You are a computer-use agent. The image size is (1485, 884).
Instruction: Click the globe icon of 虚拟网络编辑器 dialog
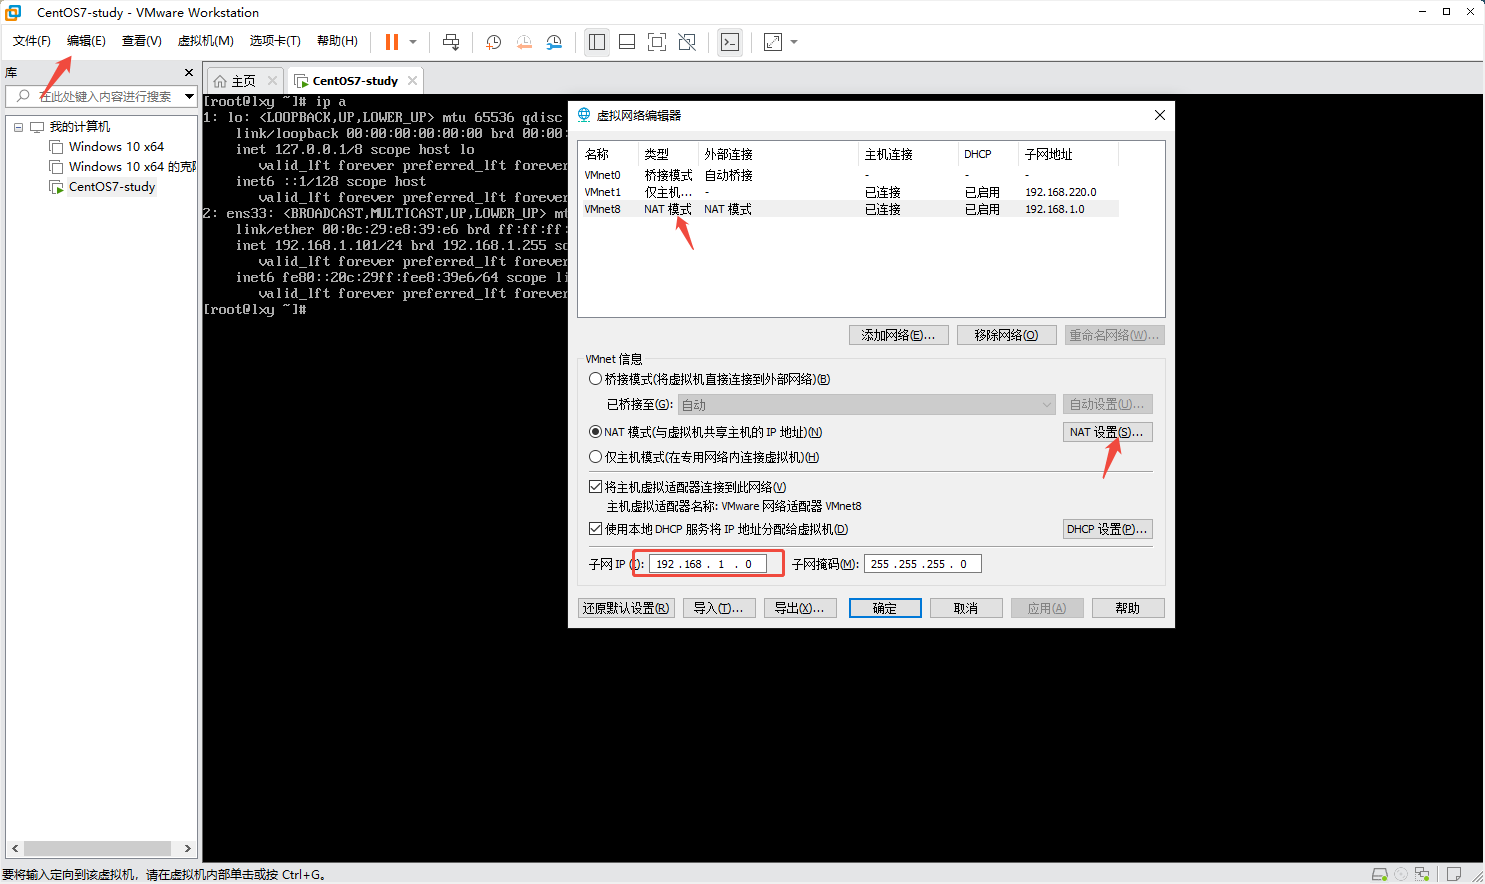pyautogui.click(x=584, y=115)
